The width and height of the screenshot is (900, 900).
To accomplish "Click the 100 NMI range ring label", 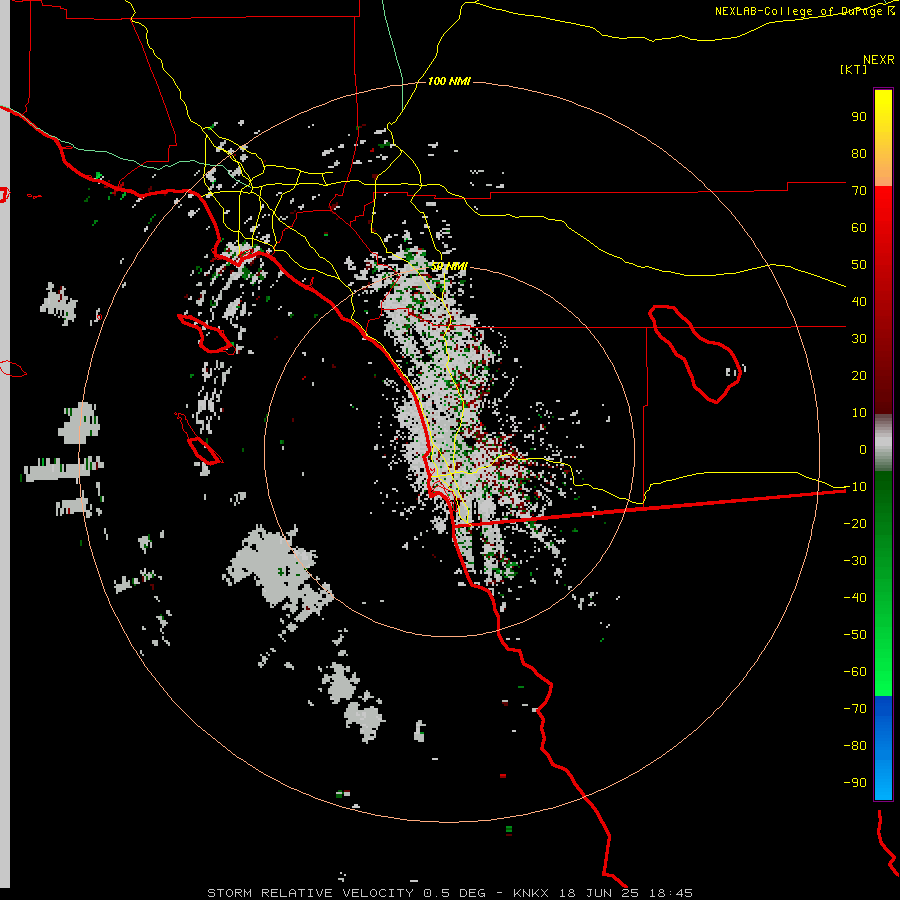I will (449, 82).
